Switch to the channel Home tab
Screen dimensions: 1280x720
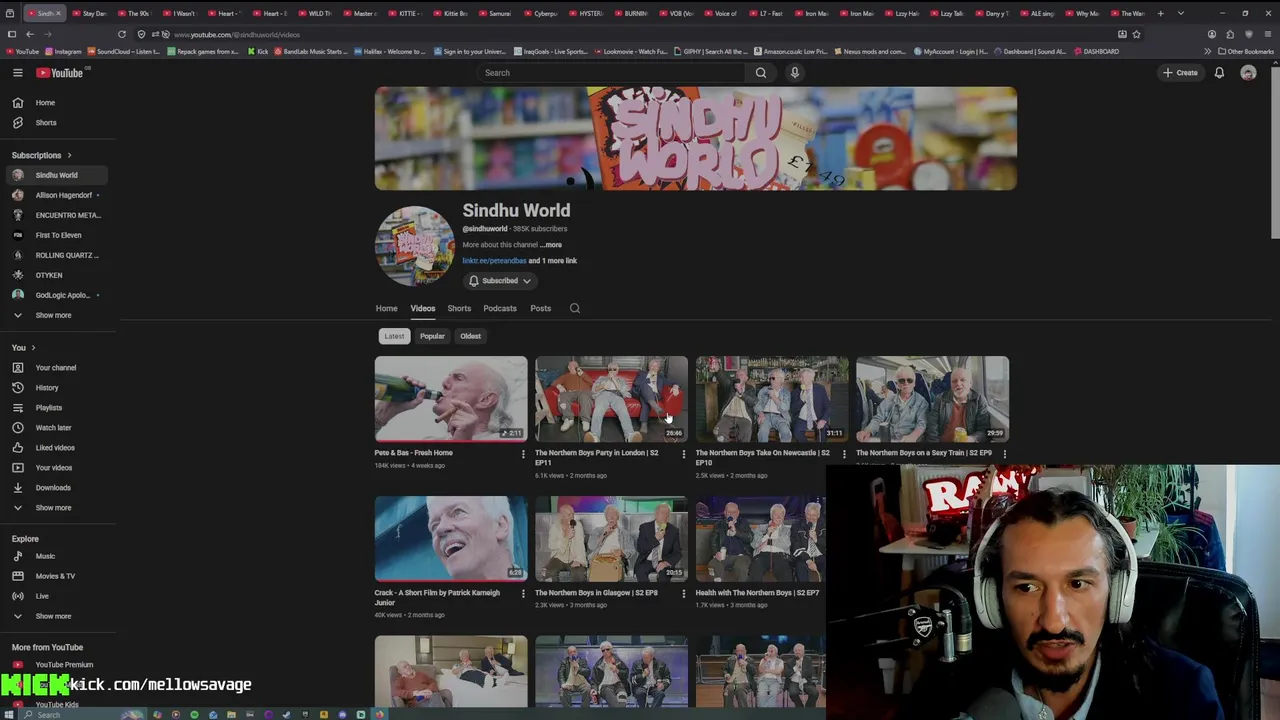pos(386,308)
